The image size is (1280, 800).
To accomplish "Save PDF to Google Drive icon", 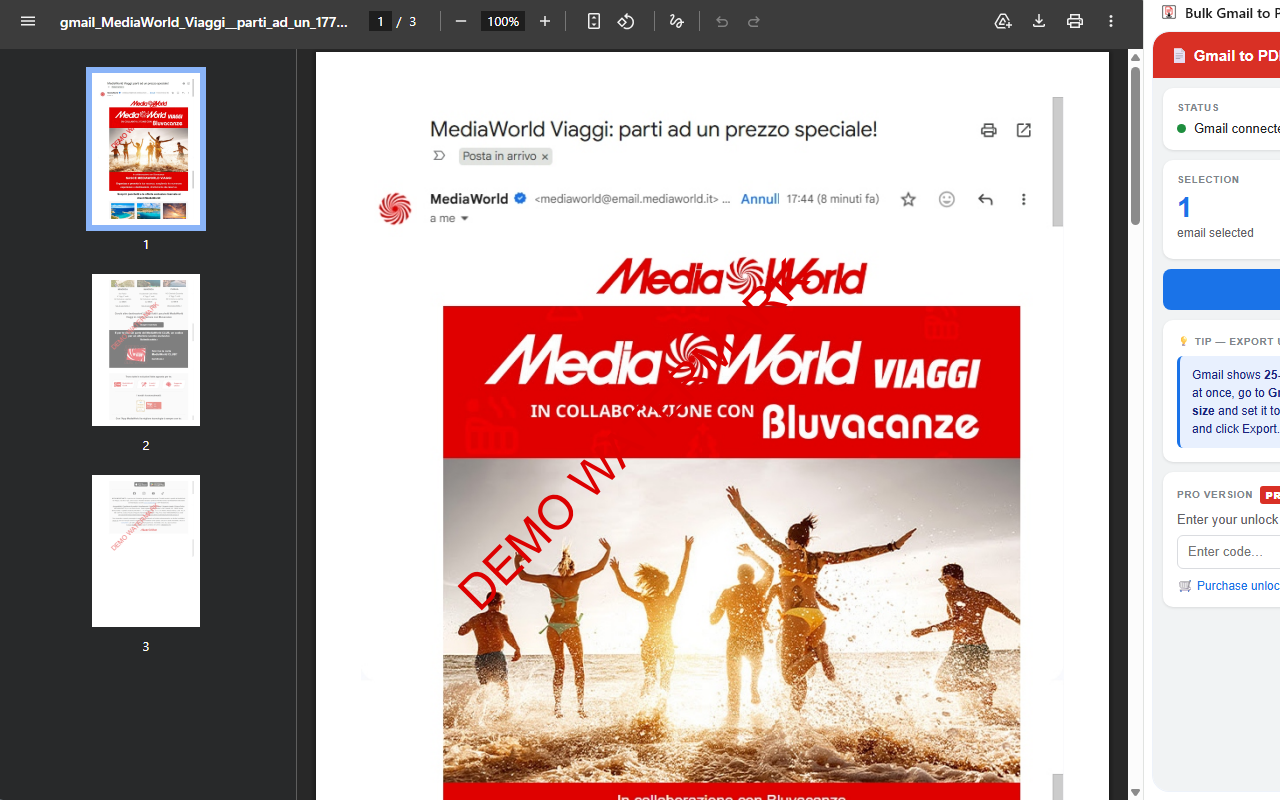I will pos(1003,21).
